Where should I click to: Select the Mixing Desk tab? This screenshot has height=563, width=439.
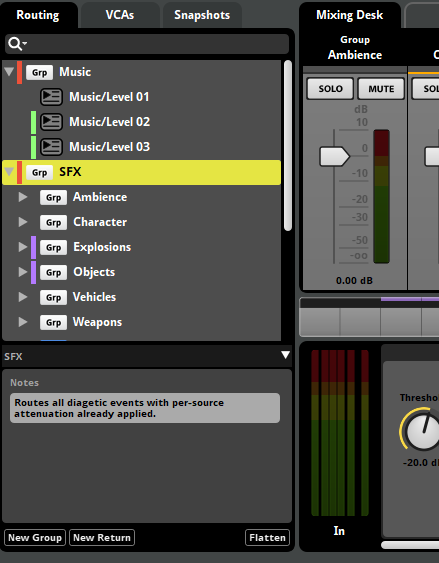point(350,15)
